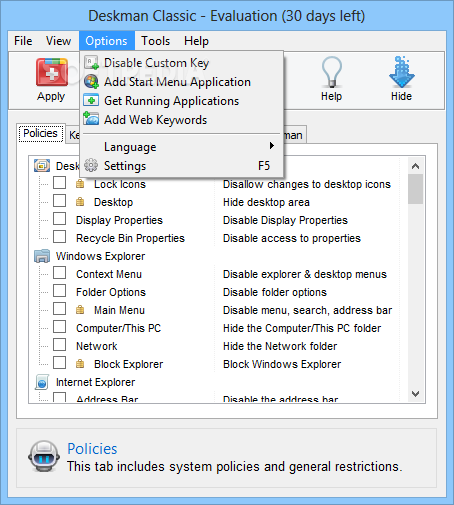The image size is (454, 505).
Task: Click the Hide toolbar icon
Action: (x=401, y=72)
